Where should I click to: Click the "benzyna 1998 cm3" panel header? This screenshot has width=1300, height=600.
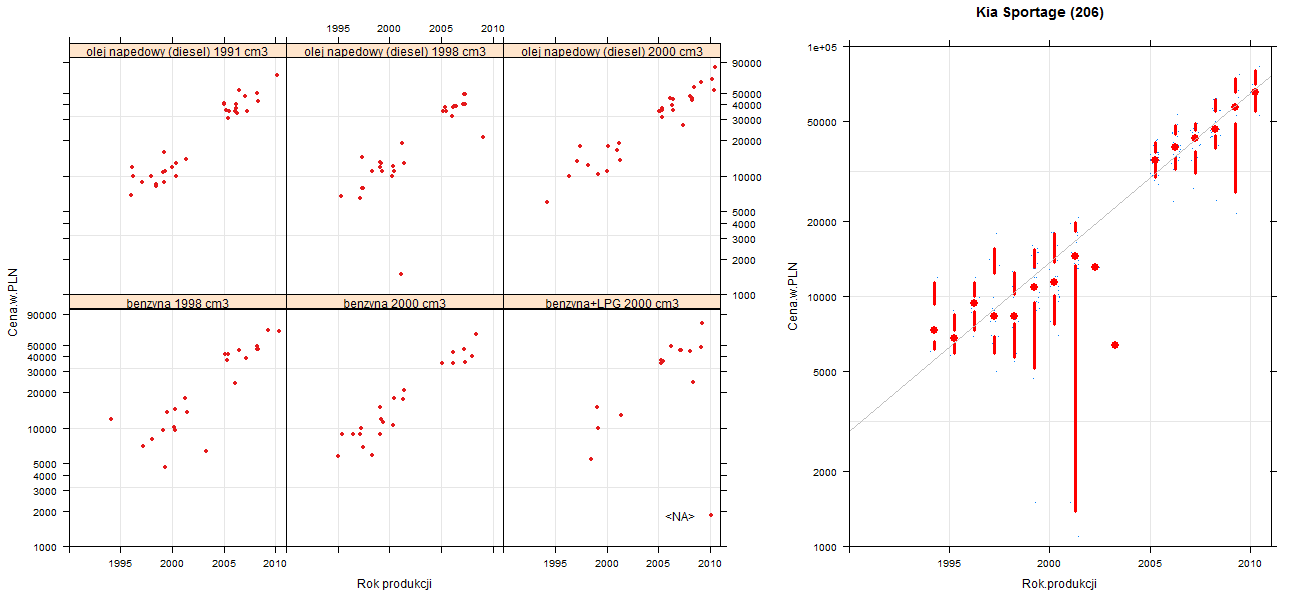point(178,302)
